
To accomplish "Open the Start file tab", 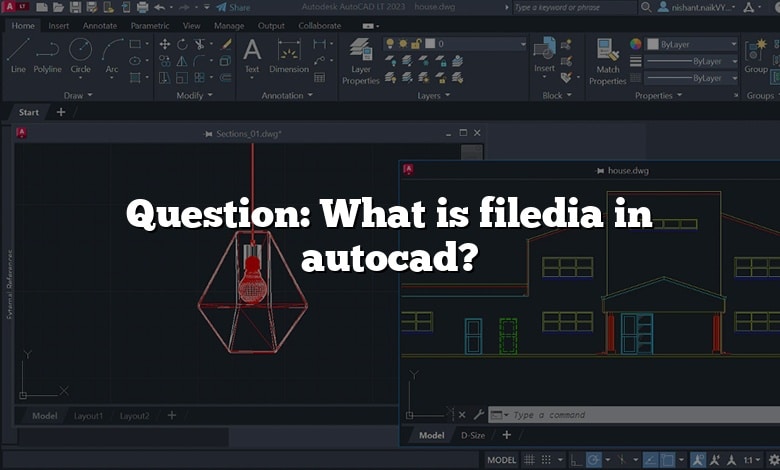I will coord(29,112).
